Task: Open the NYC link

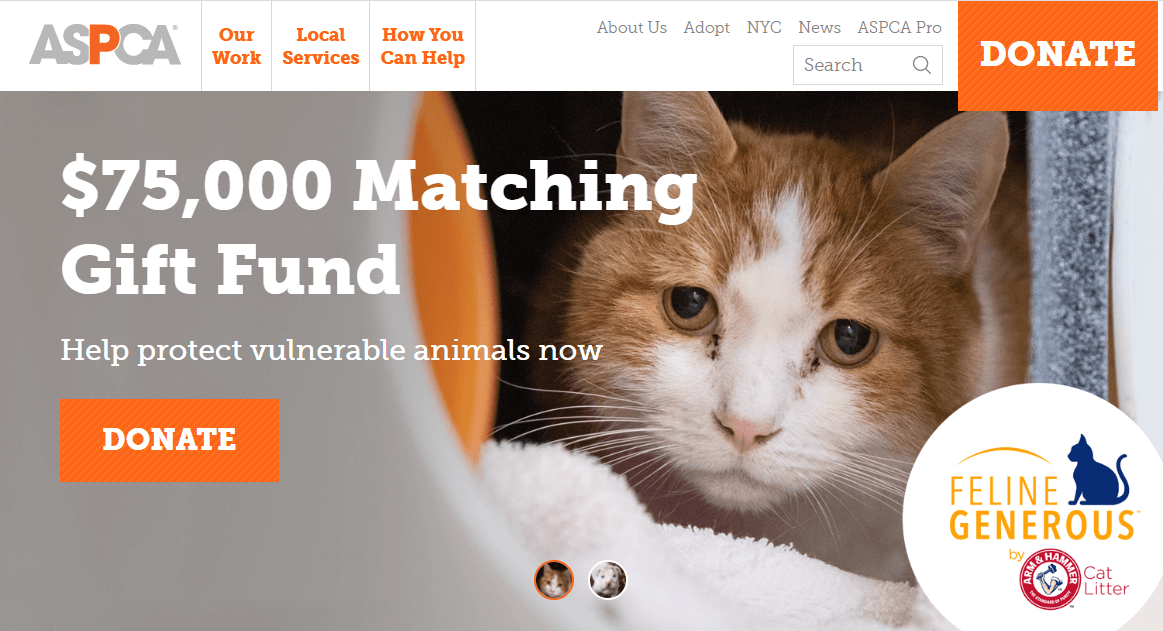Action: point(764,27)
